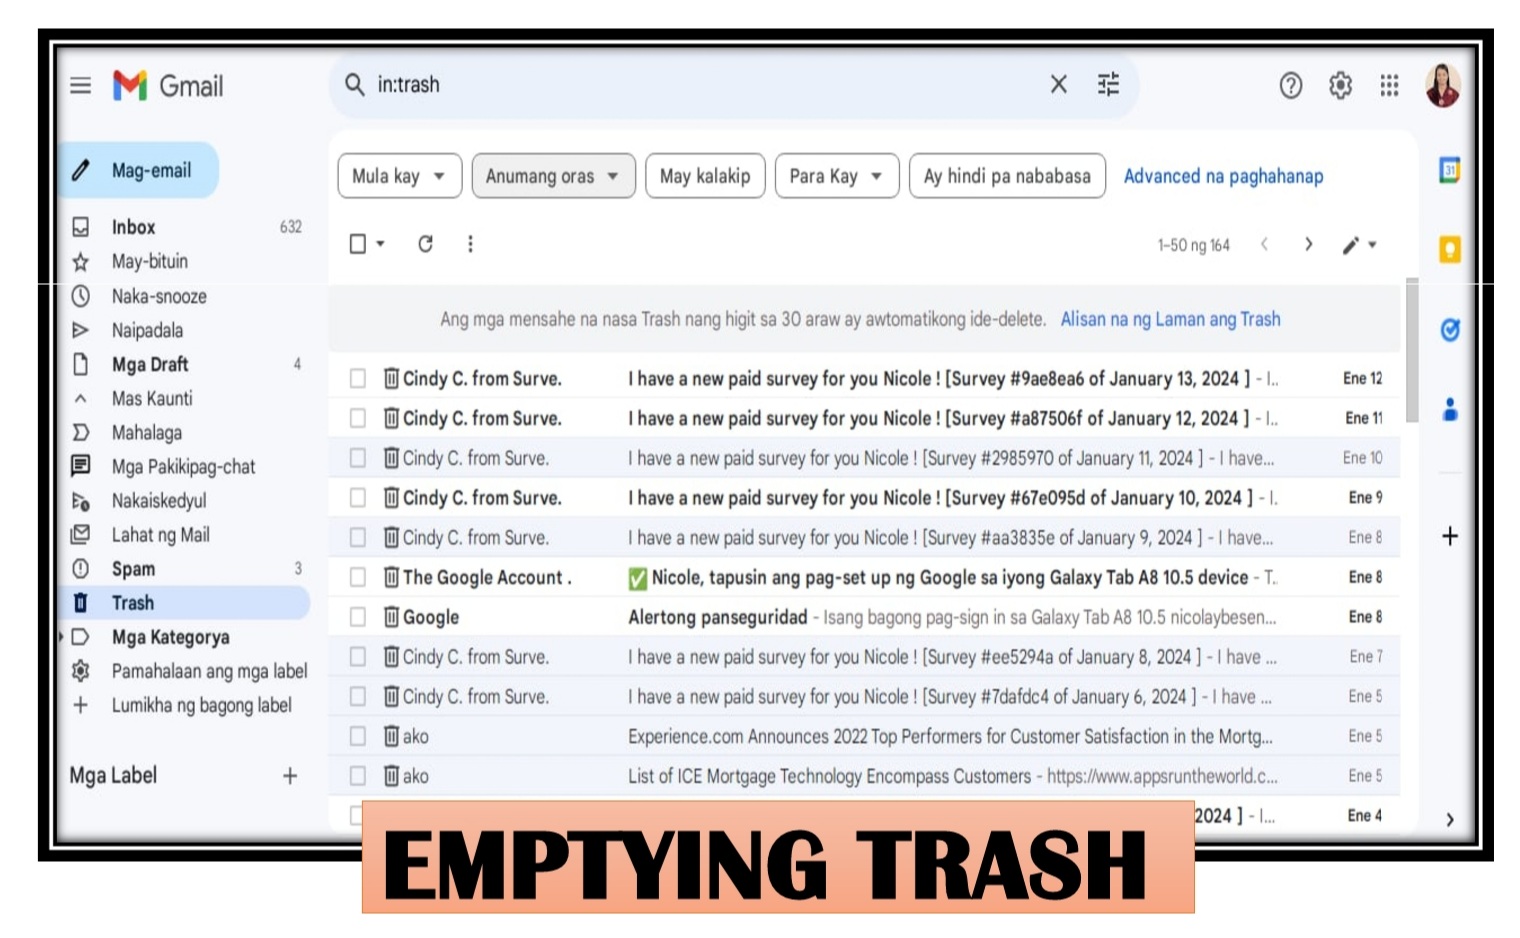1520x938 pixels.
Task: Select The Google Account email checkbox
Action: coord(357,577)
